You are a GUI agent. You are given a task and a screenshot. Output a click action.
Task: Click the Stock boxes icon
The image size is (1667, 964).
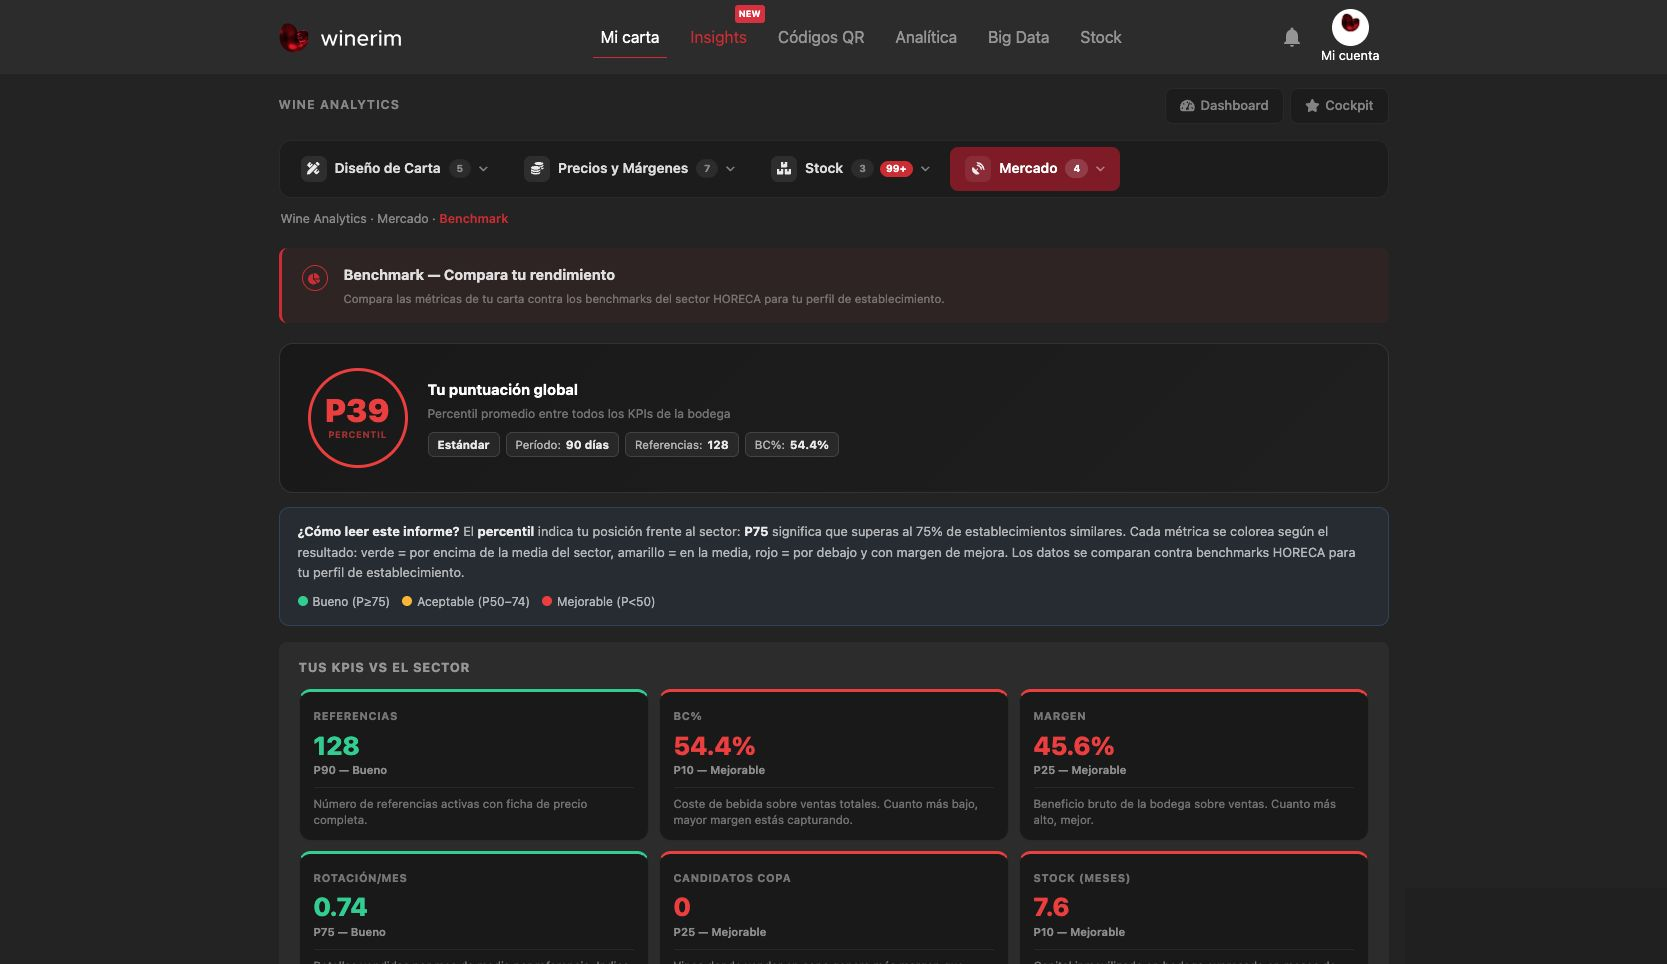coord(784,168)
